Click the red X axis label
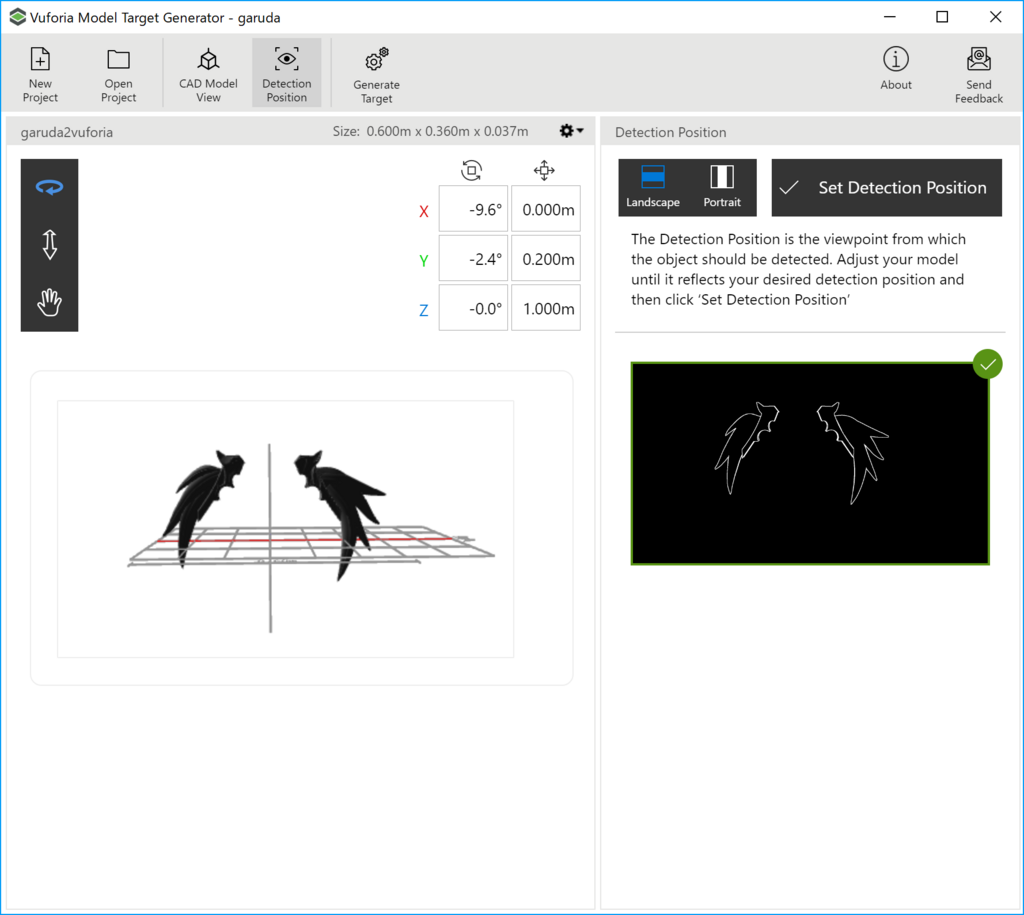Viewport: 1024px width, 915px height. [424, 211]
